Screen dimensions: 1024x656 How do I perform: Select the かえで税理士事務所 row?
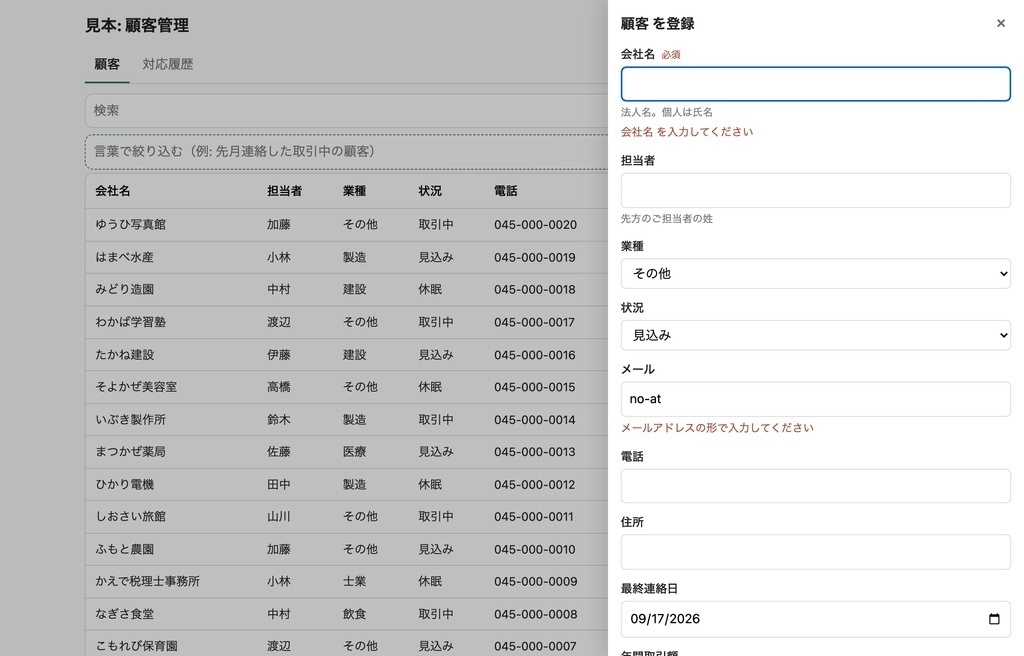pos(346,582)
